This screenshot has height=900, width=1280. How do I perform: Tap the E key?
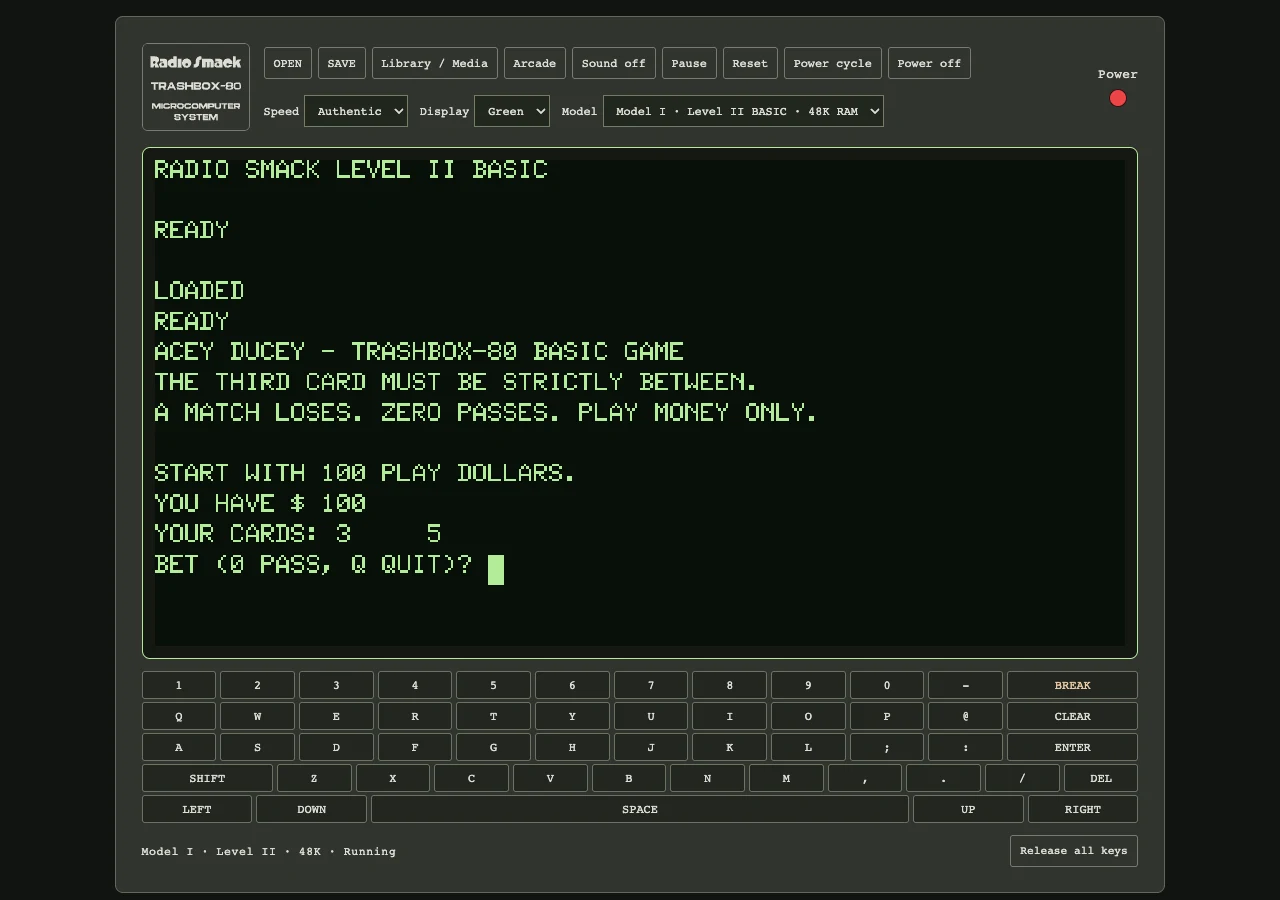click(336, 716)
